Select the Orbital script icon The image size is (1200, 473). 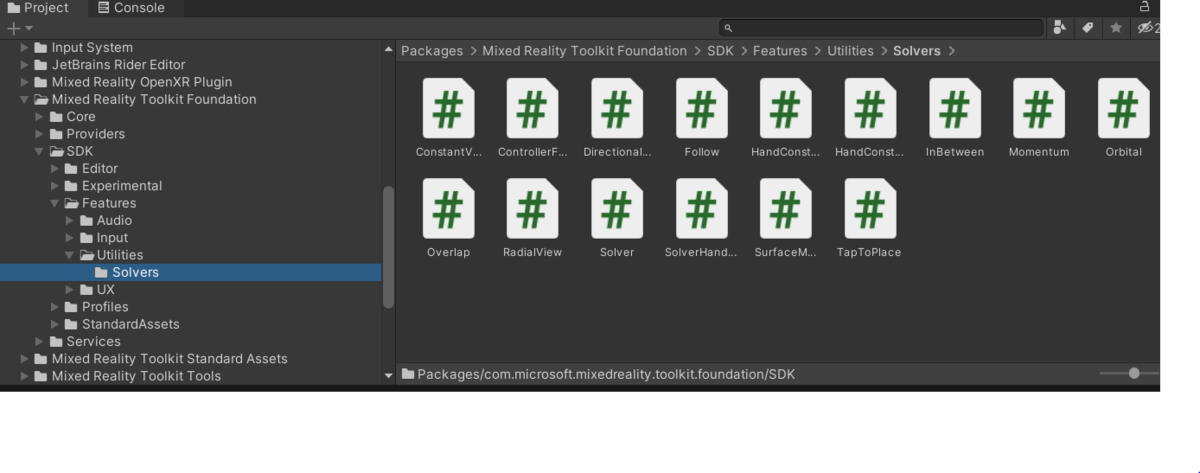click(1124, 108)
